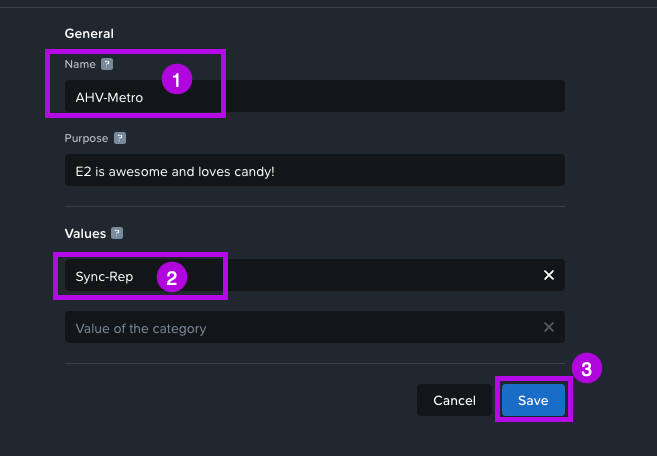
Task: Click the 'Value of the category' placeholder field
Action: tap(315, 327)
